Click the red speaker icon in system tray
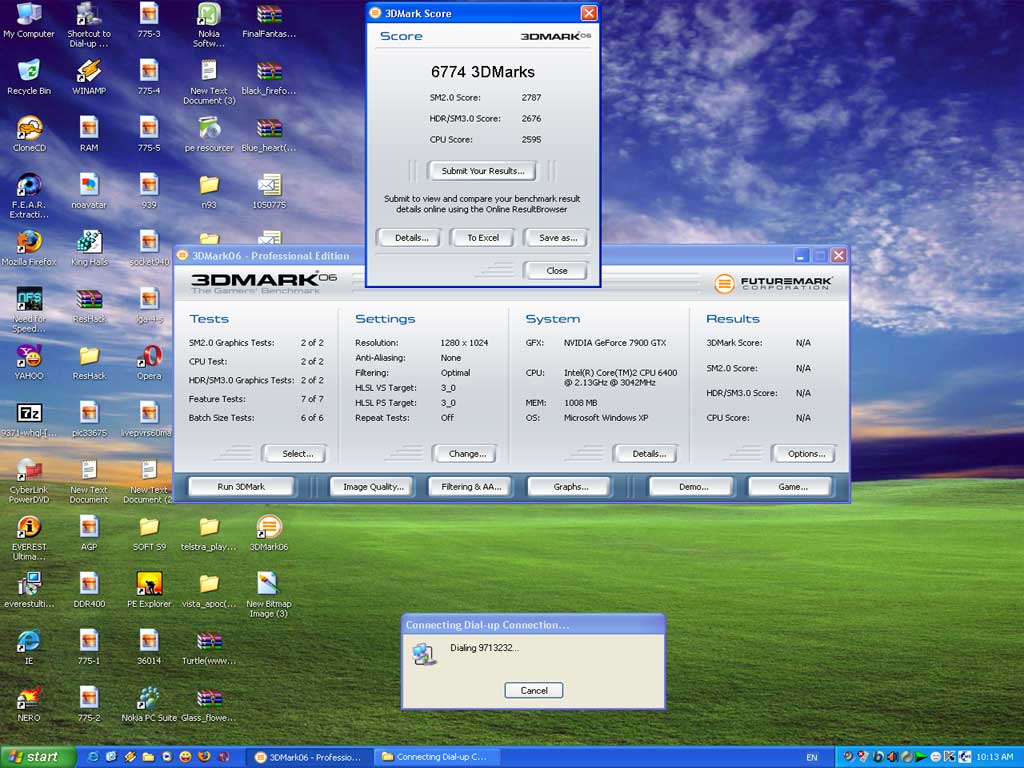The image size is (1024, 768). point(892,757)
